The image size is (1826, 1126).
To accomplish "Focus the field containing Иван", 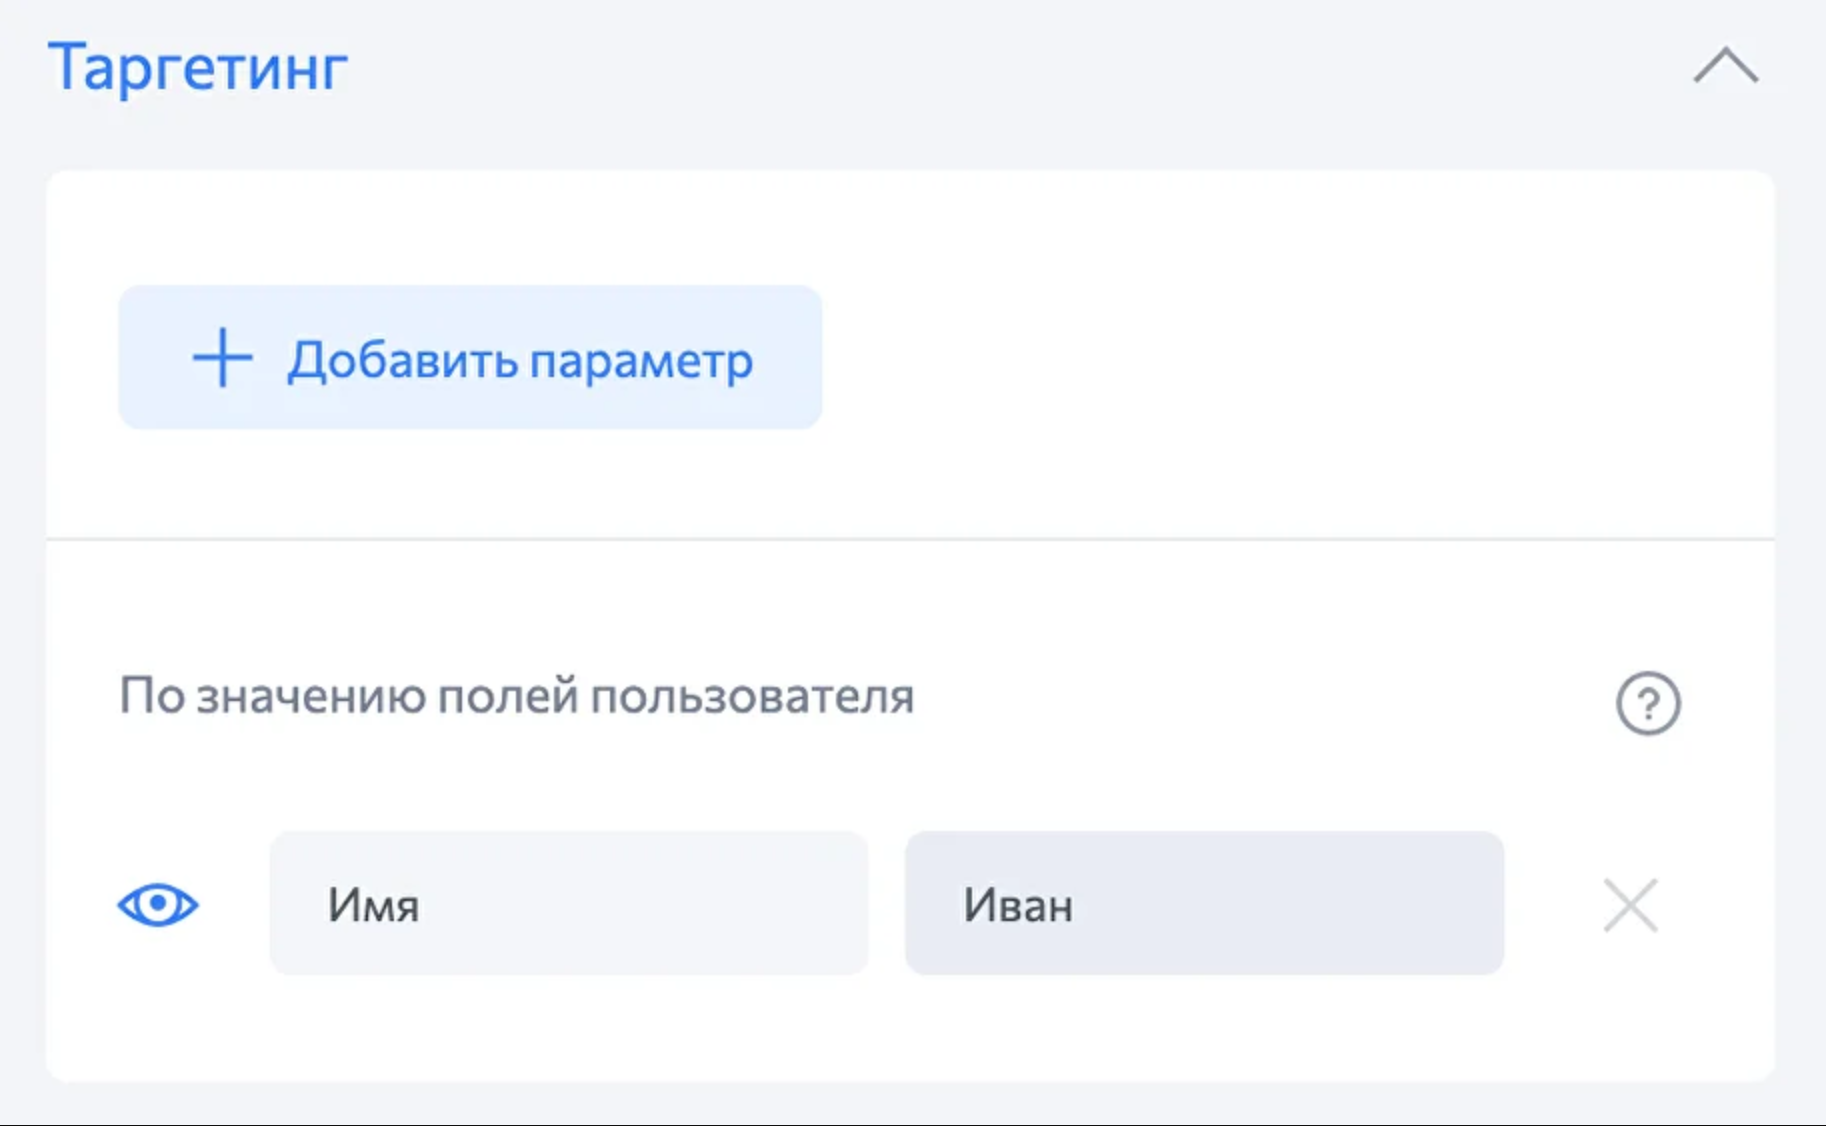I will point(1204,904).
